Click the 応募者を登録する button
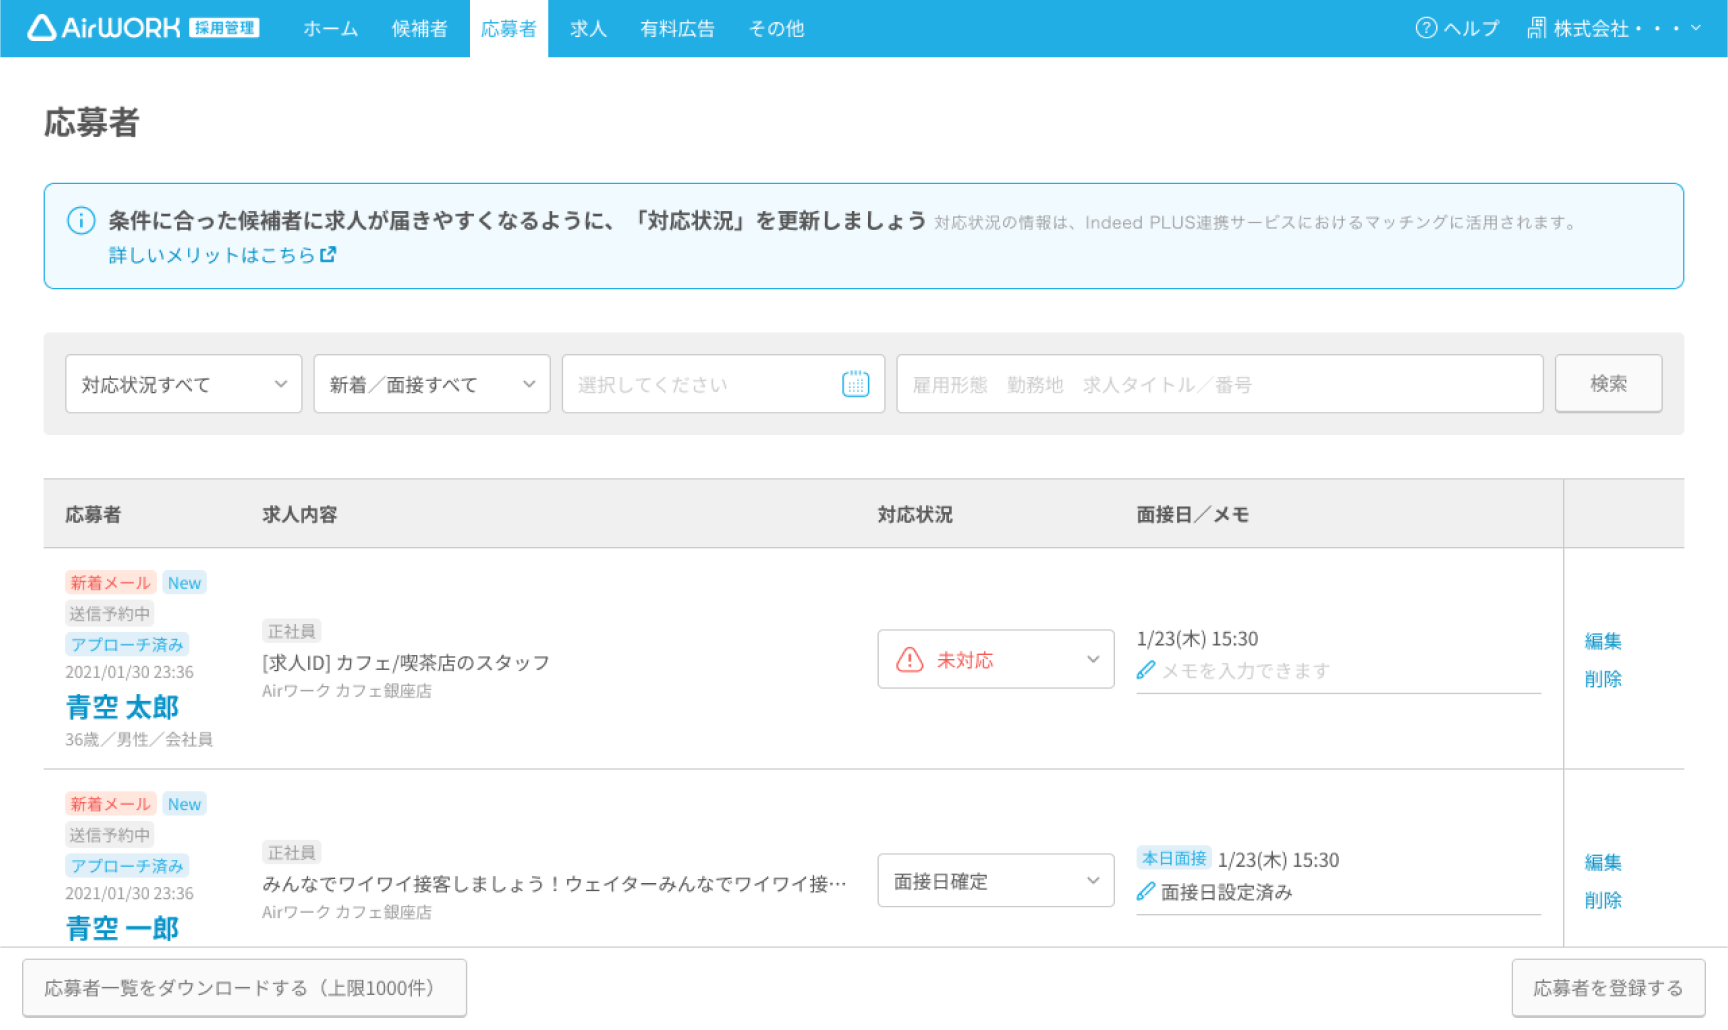Viewport: 1728px width, 1030px height. (x=1608, y=988)
